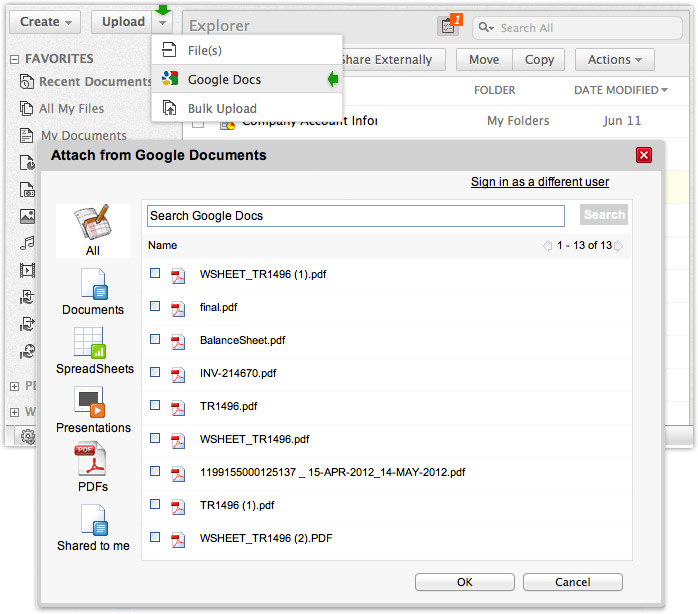Click the Folder column header

pyautogui.click(x=494, y=90)
